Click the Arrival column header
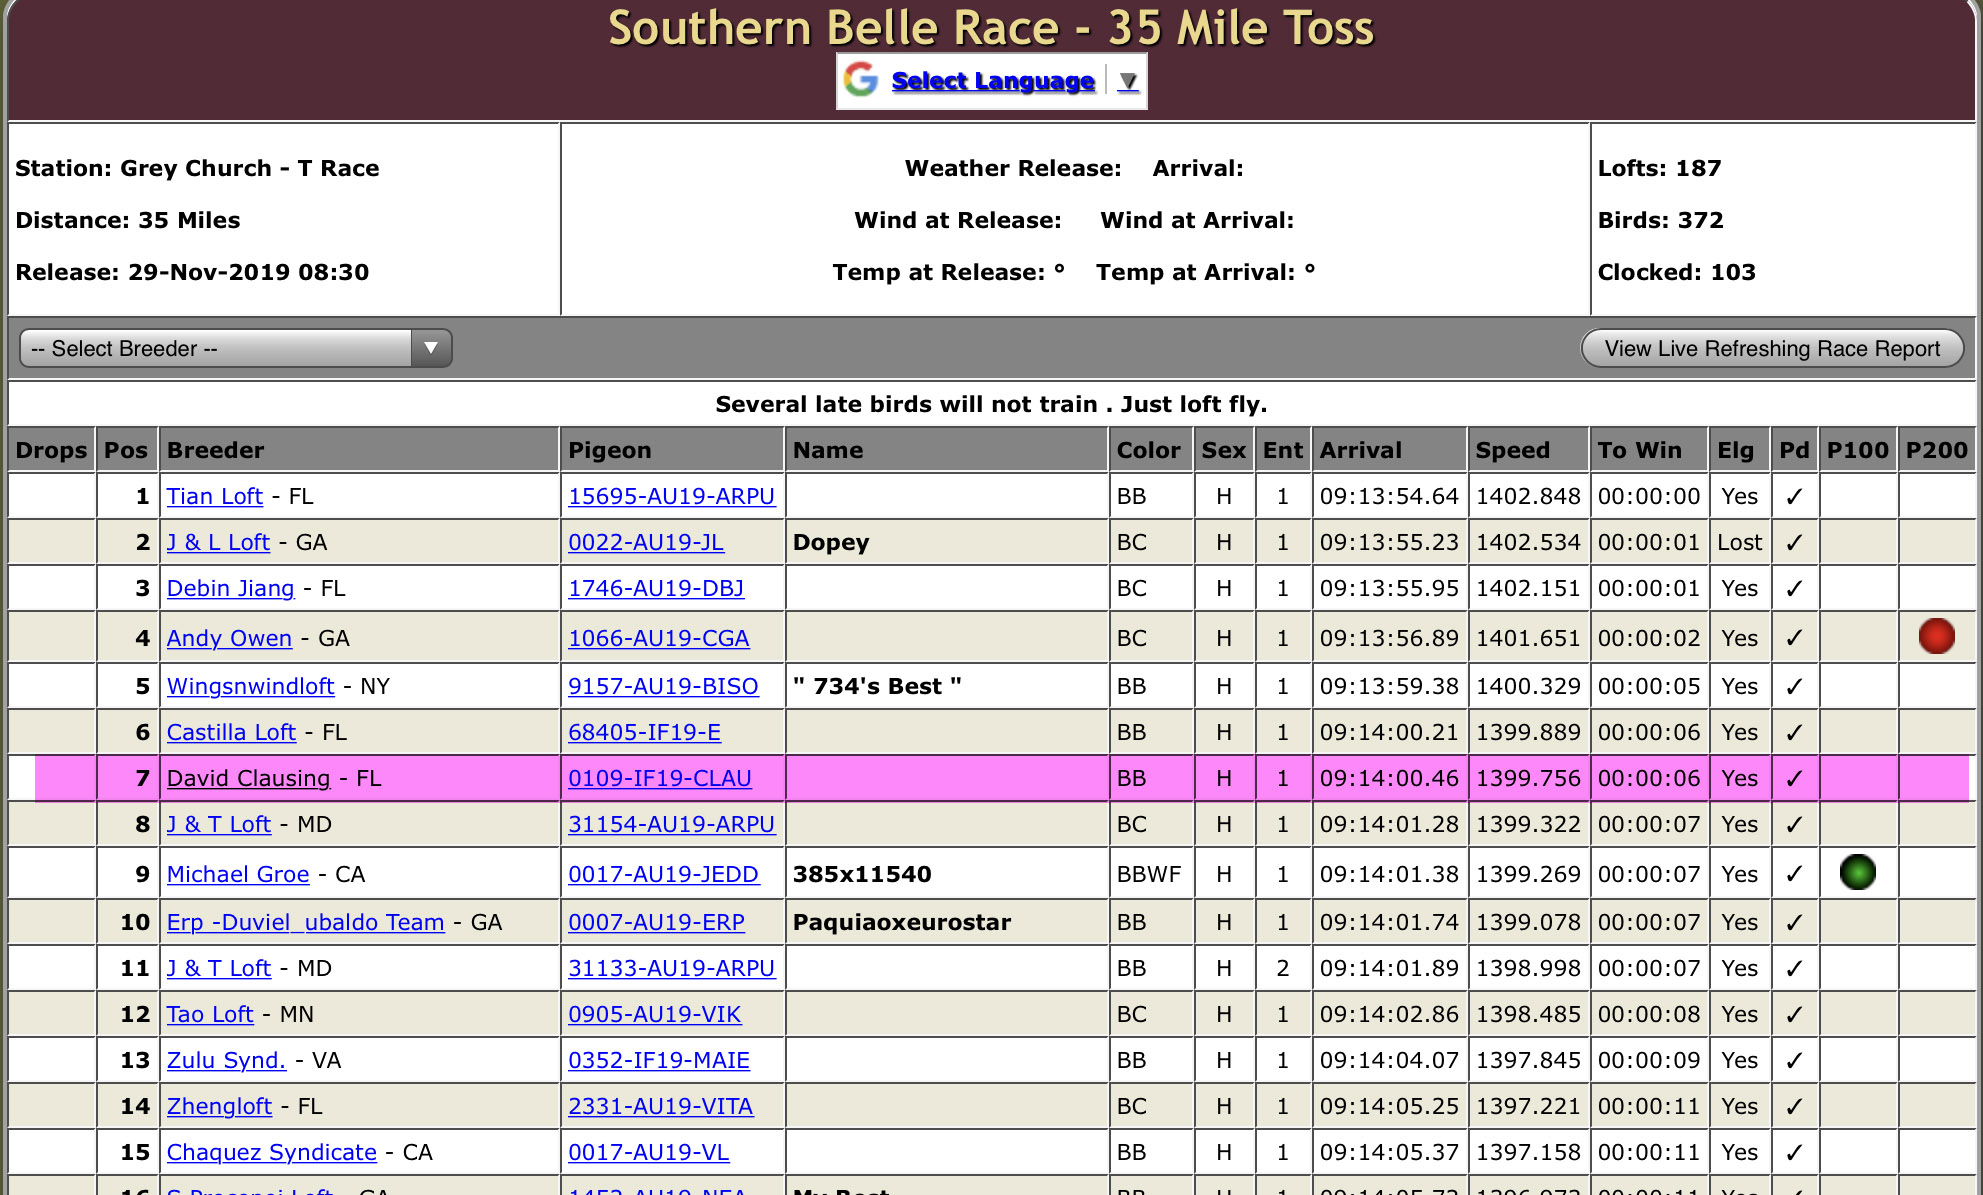Image resolution: width=1983 pixels, height=1195 pixels. click(1360, 450)
